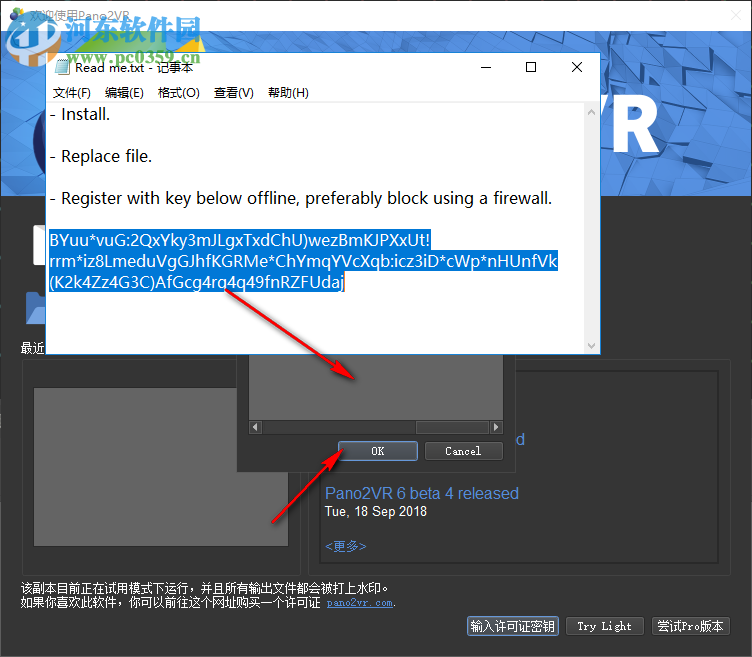The height and width of the screenshot is (657, 752).
Task: Click Cancel in the license dialog
Action: [463, 451]
